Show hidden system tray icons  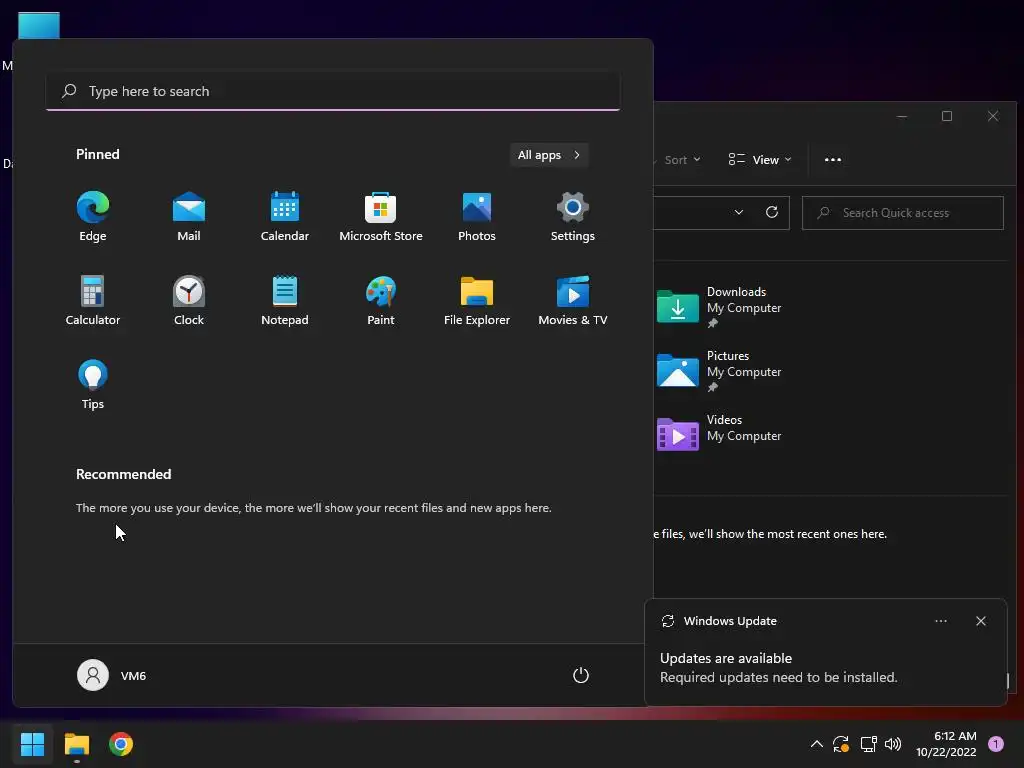point(816,744)
